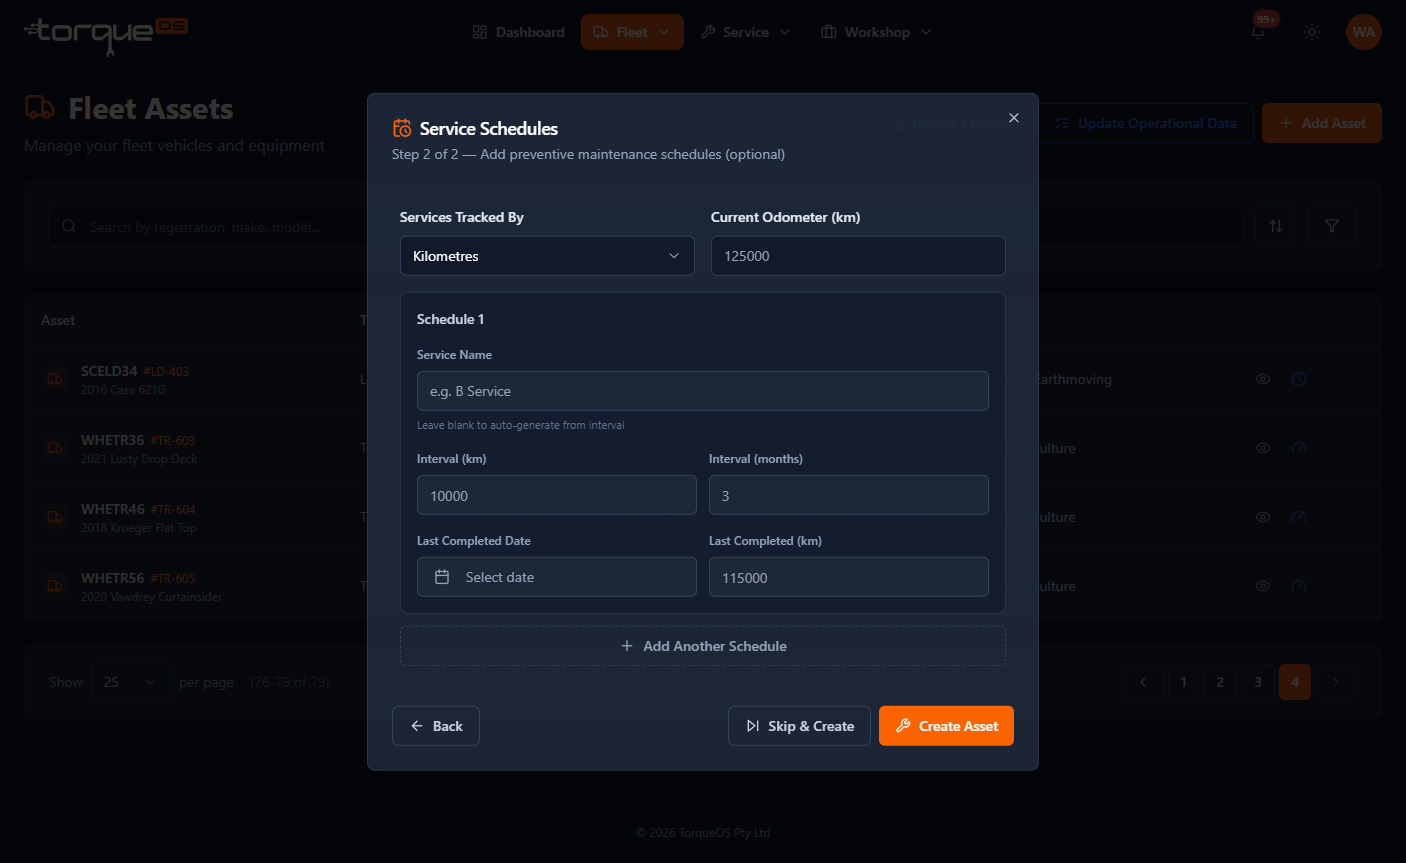This screenshot has width=1406, height=863.
Task: Open the Last Completed Date picker
Action: pyautogui.click(x=557, y=577)
